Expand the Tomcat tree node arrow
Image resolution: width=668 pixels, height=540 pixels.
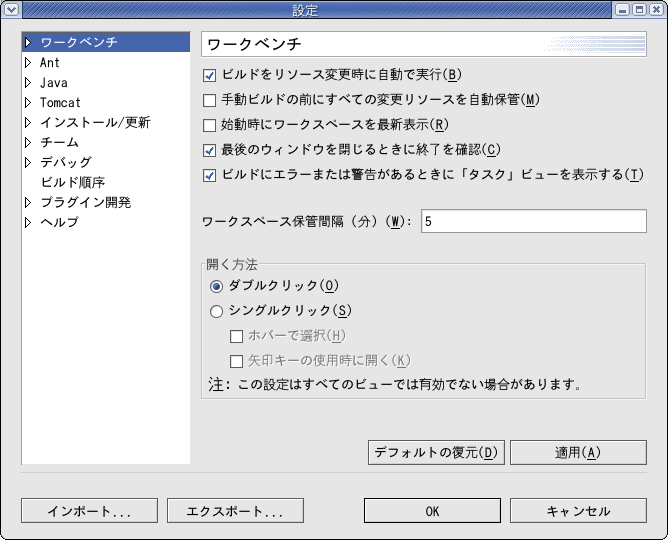coord(28,103)
